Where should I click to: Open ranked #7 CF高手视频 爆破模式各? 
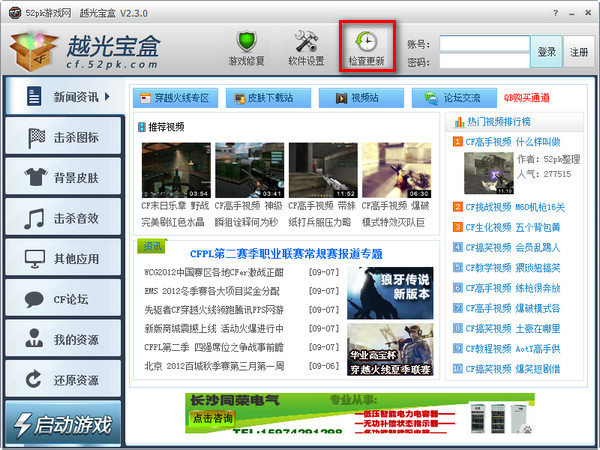click(513, 308)
